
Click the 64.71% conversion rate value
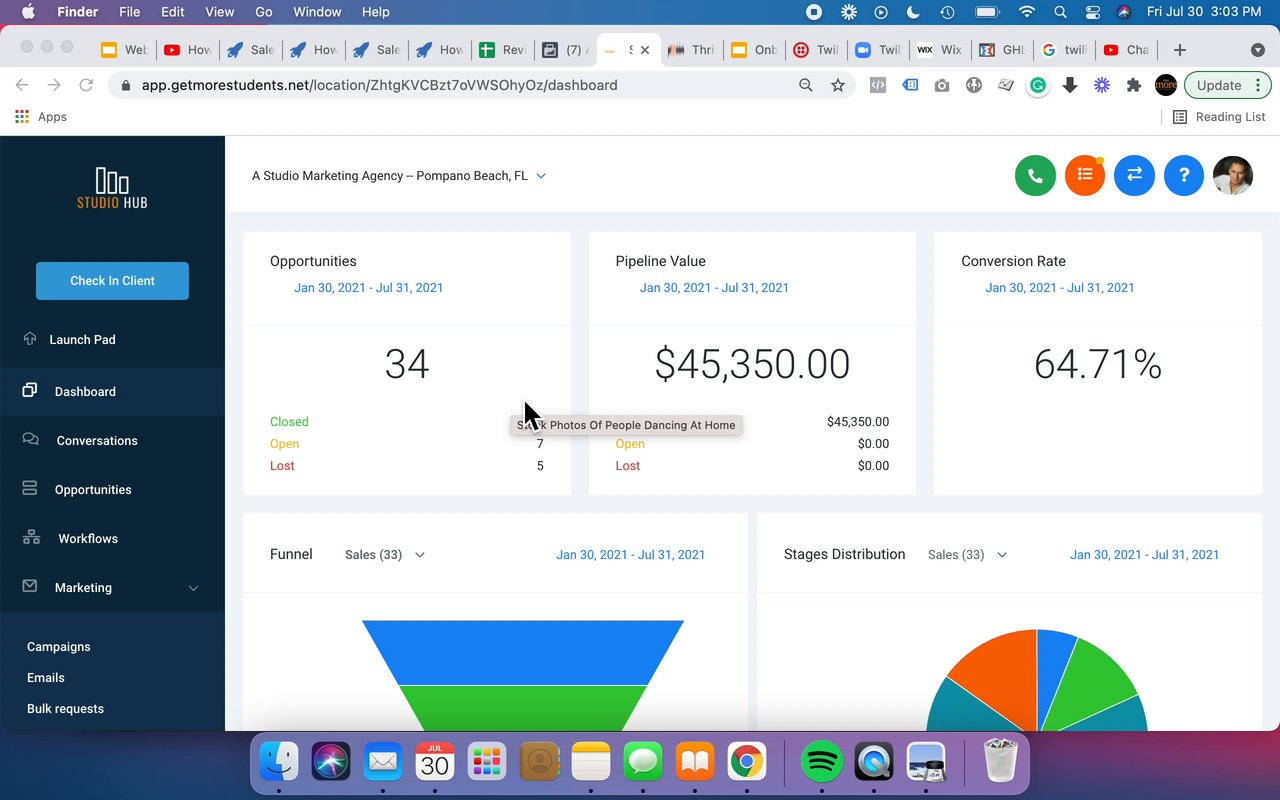click(1098, 365)
